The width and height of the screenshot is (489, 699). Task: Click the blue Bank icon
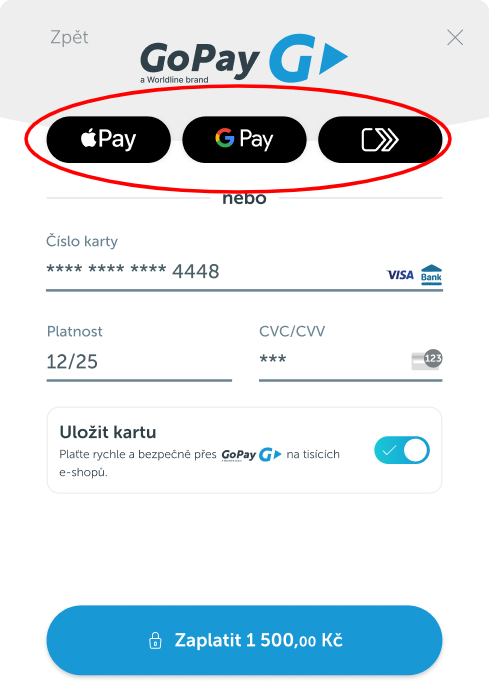431,274
